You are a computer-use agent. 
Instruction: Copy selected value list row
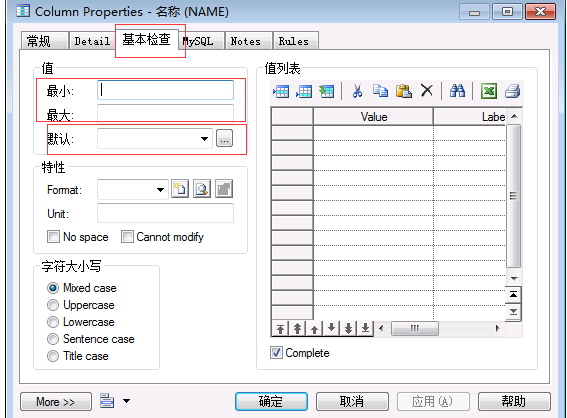pos(380,91)
